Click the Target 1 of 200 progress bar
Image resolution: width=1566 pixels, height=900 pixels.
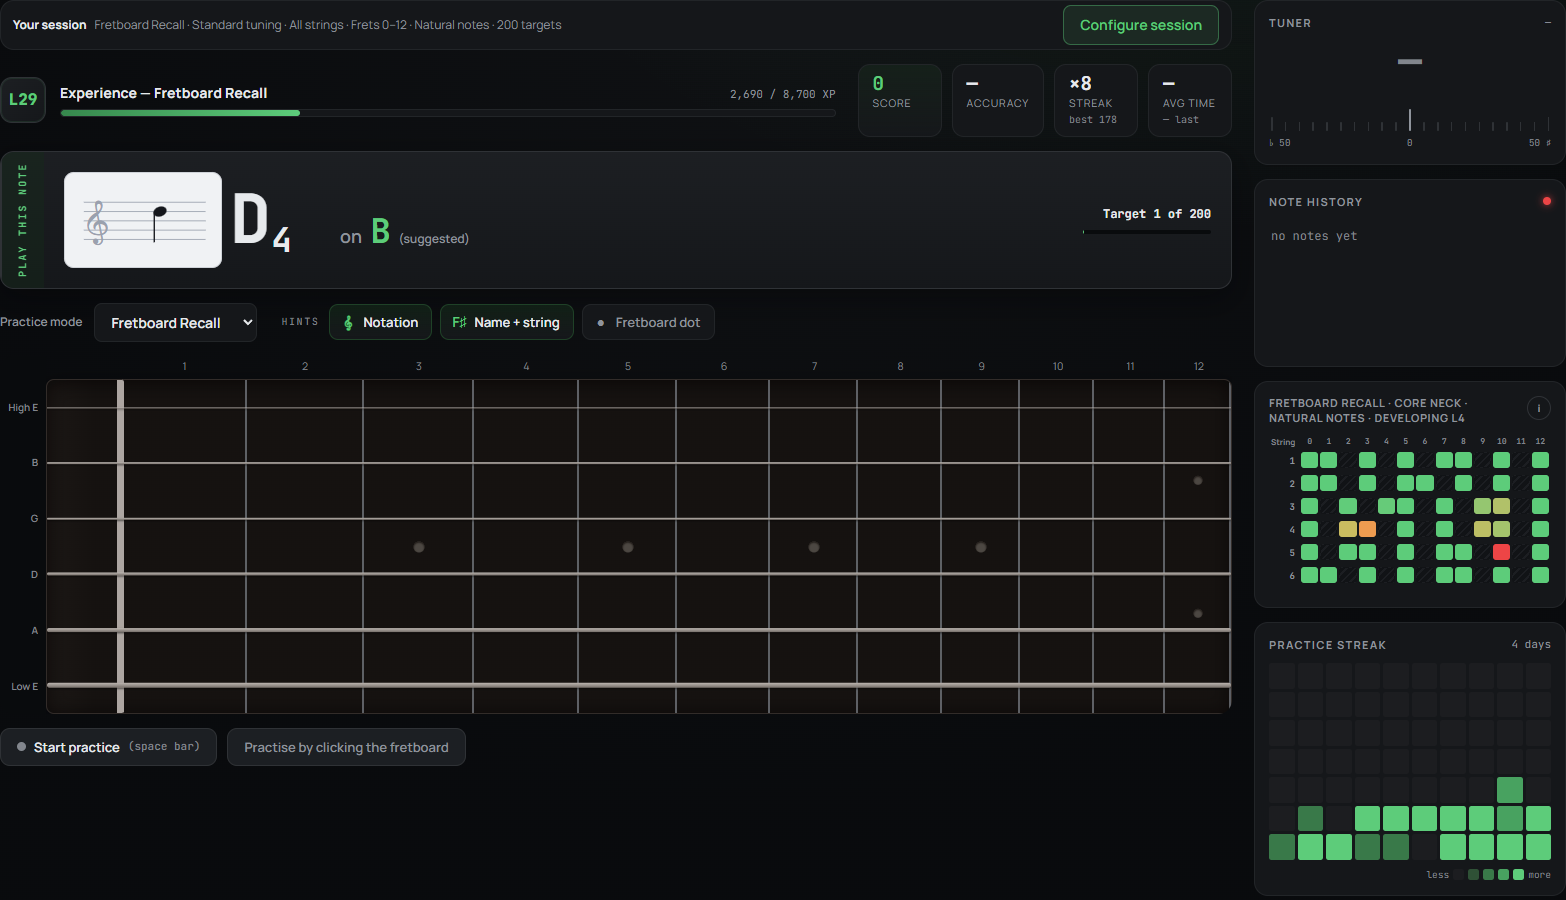1147,232
